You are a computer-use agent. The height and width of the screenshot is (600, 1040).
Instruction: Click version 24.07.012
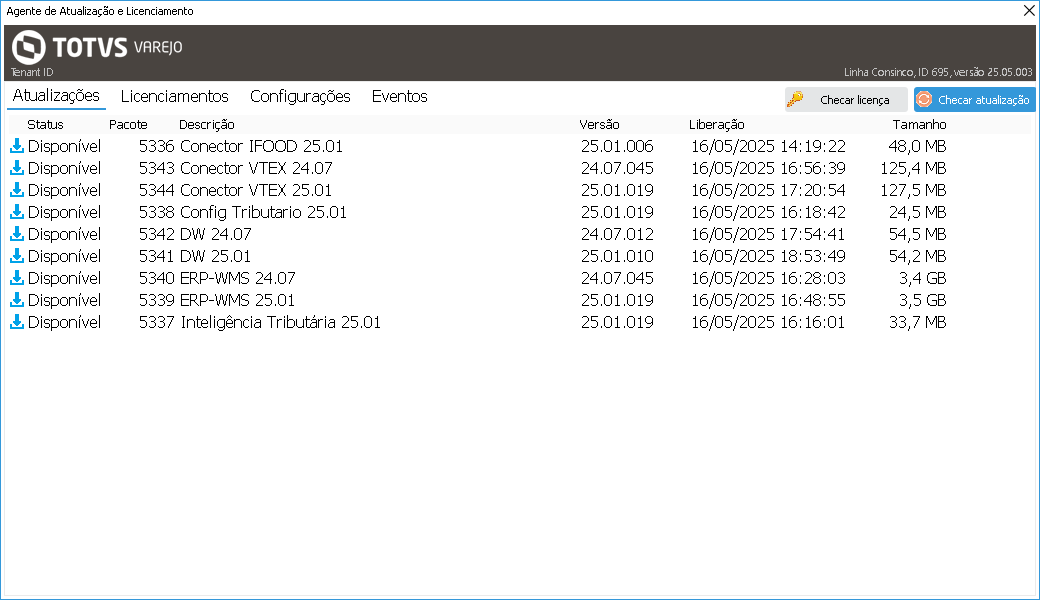617,234
